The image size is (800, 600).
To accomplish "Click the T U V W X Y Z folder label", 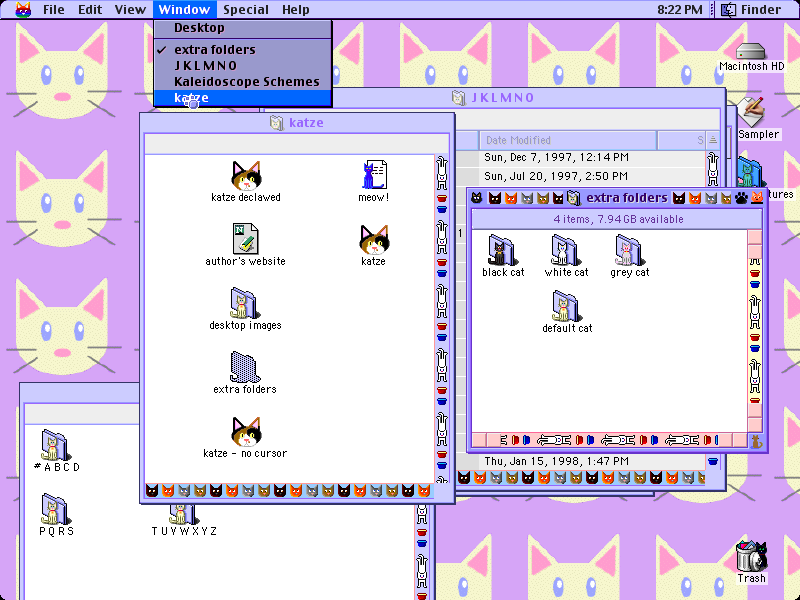I will [184, 531].
